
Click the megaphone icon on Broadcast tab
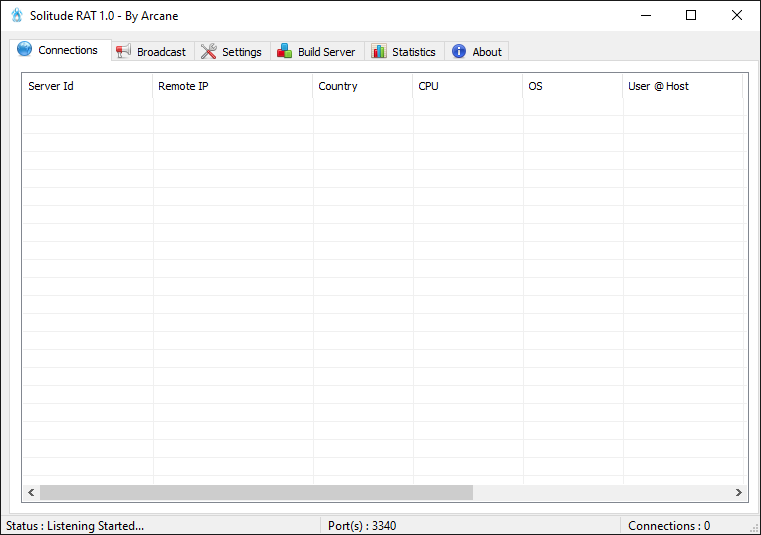pos(123,52)
